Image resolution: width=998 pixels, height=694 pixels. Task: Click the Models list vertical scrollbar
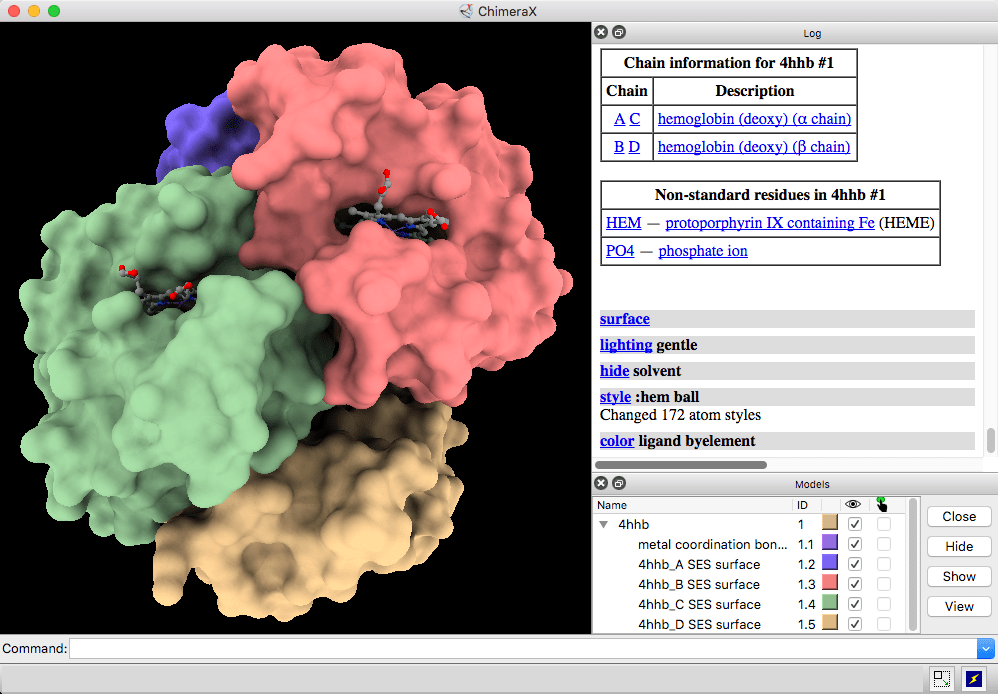point(913,564)
